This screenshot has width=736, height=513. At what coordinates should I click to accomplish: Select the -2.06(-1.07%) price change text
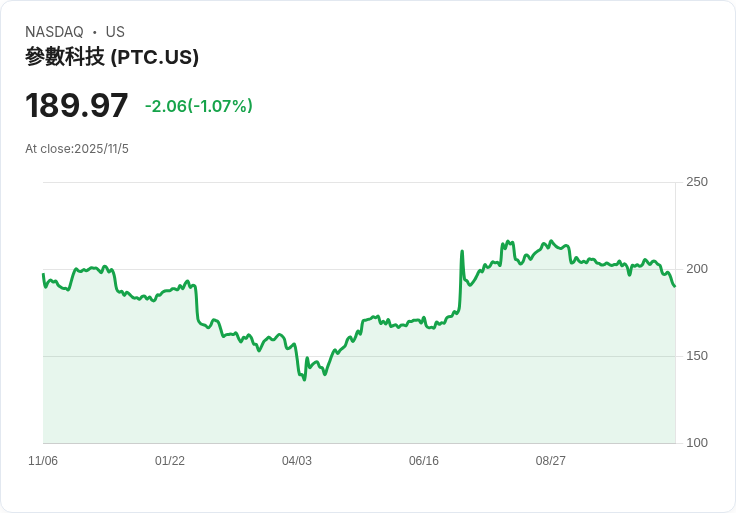pos(198,106)
